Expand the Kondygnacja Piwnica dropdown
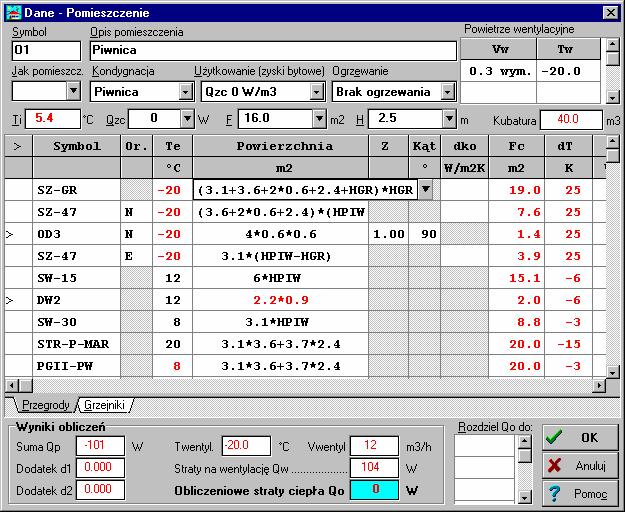This screenshot has height=512, width=625. click(185, 92)
